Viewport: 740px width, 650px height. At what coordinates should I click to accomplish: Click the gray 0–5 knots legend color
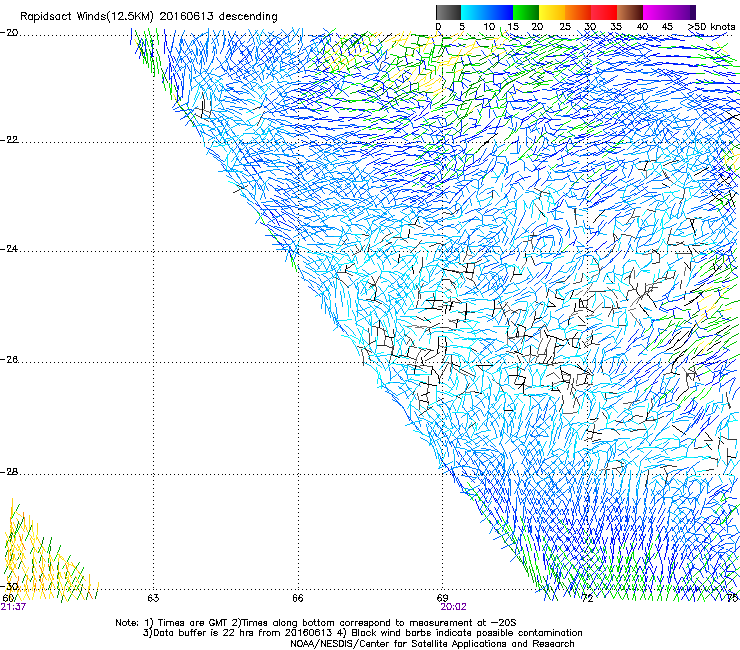click(x=449, y=12)
